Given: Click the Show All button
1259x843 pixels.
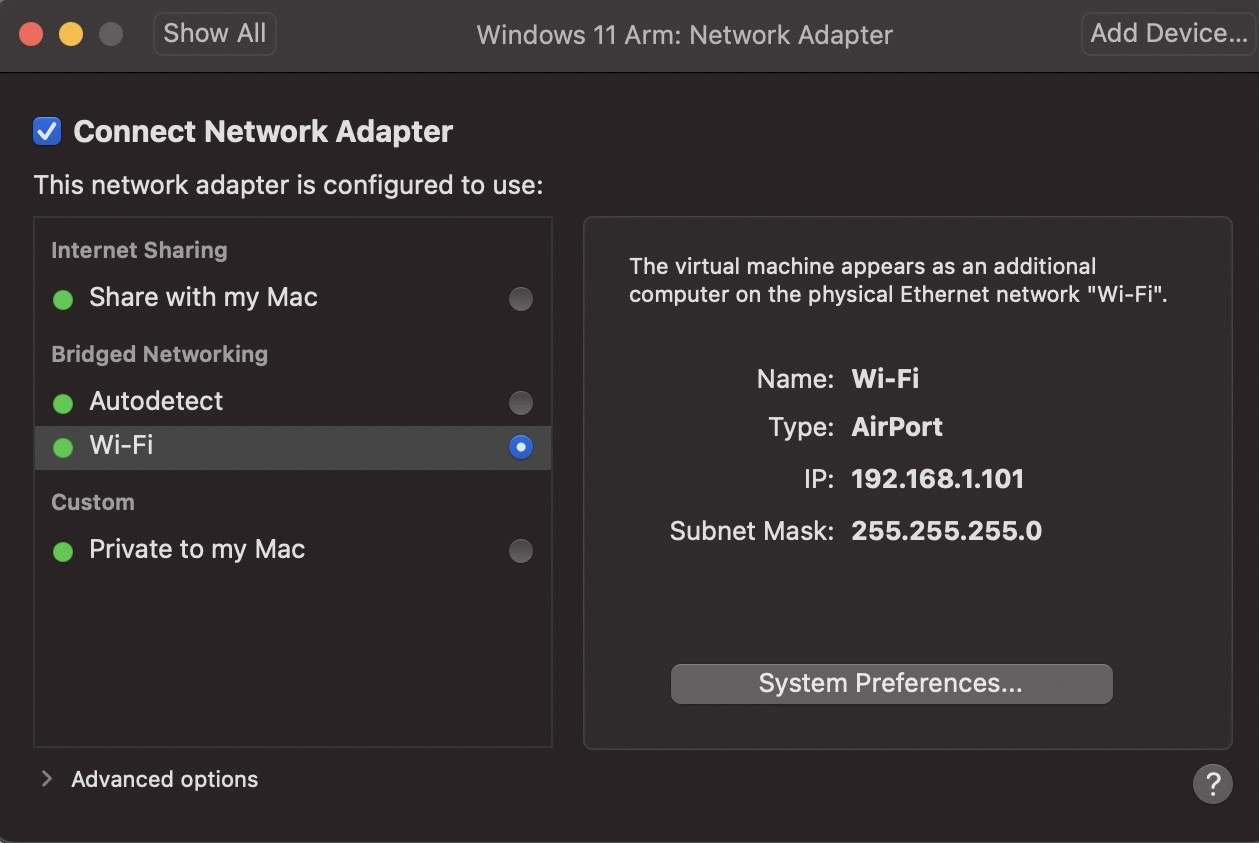Looking at the screenshot, I should click(x=214, y=33).
